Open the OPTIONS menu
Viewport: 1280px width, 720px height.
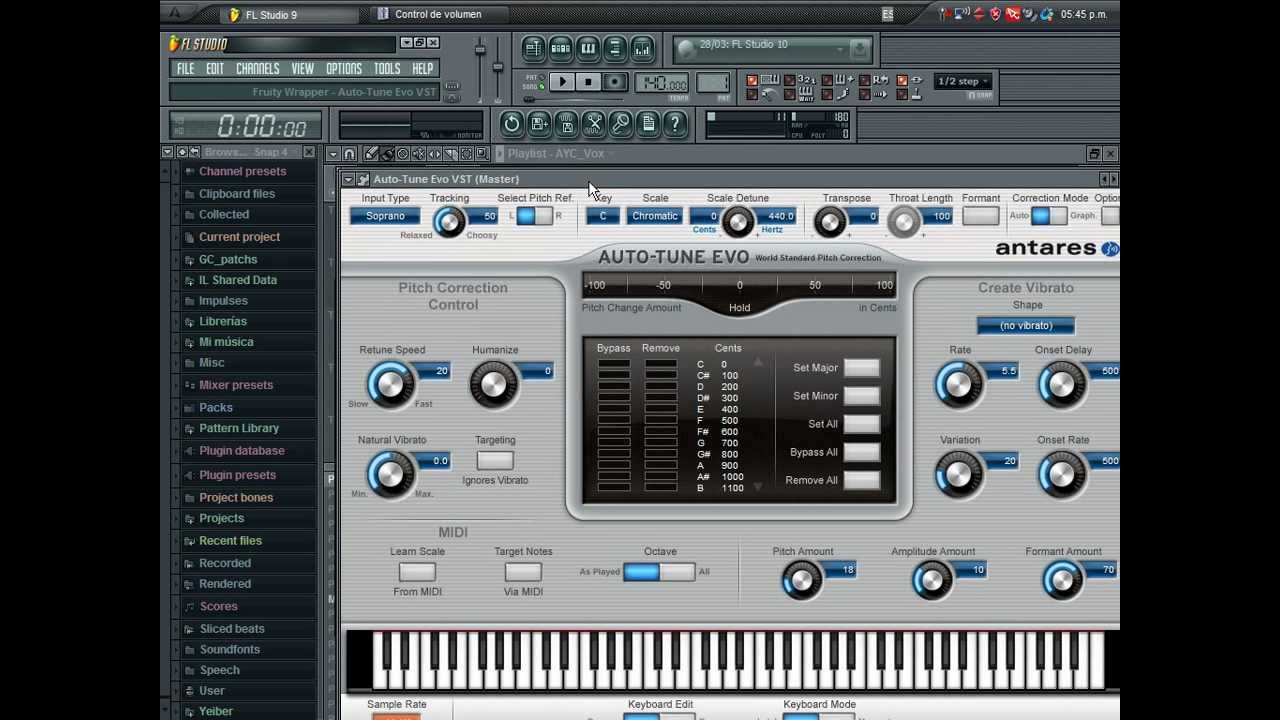(x=344, y=69)
